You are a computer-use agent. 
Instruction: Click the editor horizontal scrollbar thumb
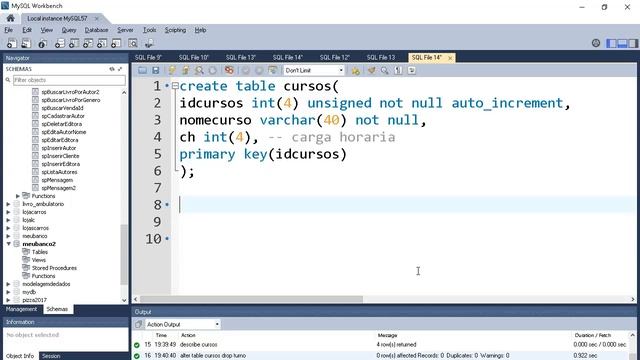pos(251,300)
